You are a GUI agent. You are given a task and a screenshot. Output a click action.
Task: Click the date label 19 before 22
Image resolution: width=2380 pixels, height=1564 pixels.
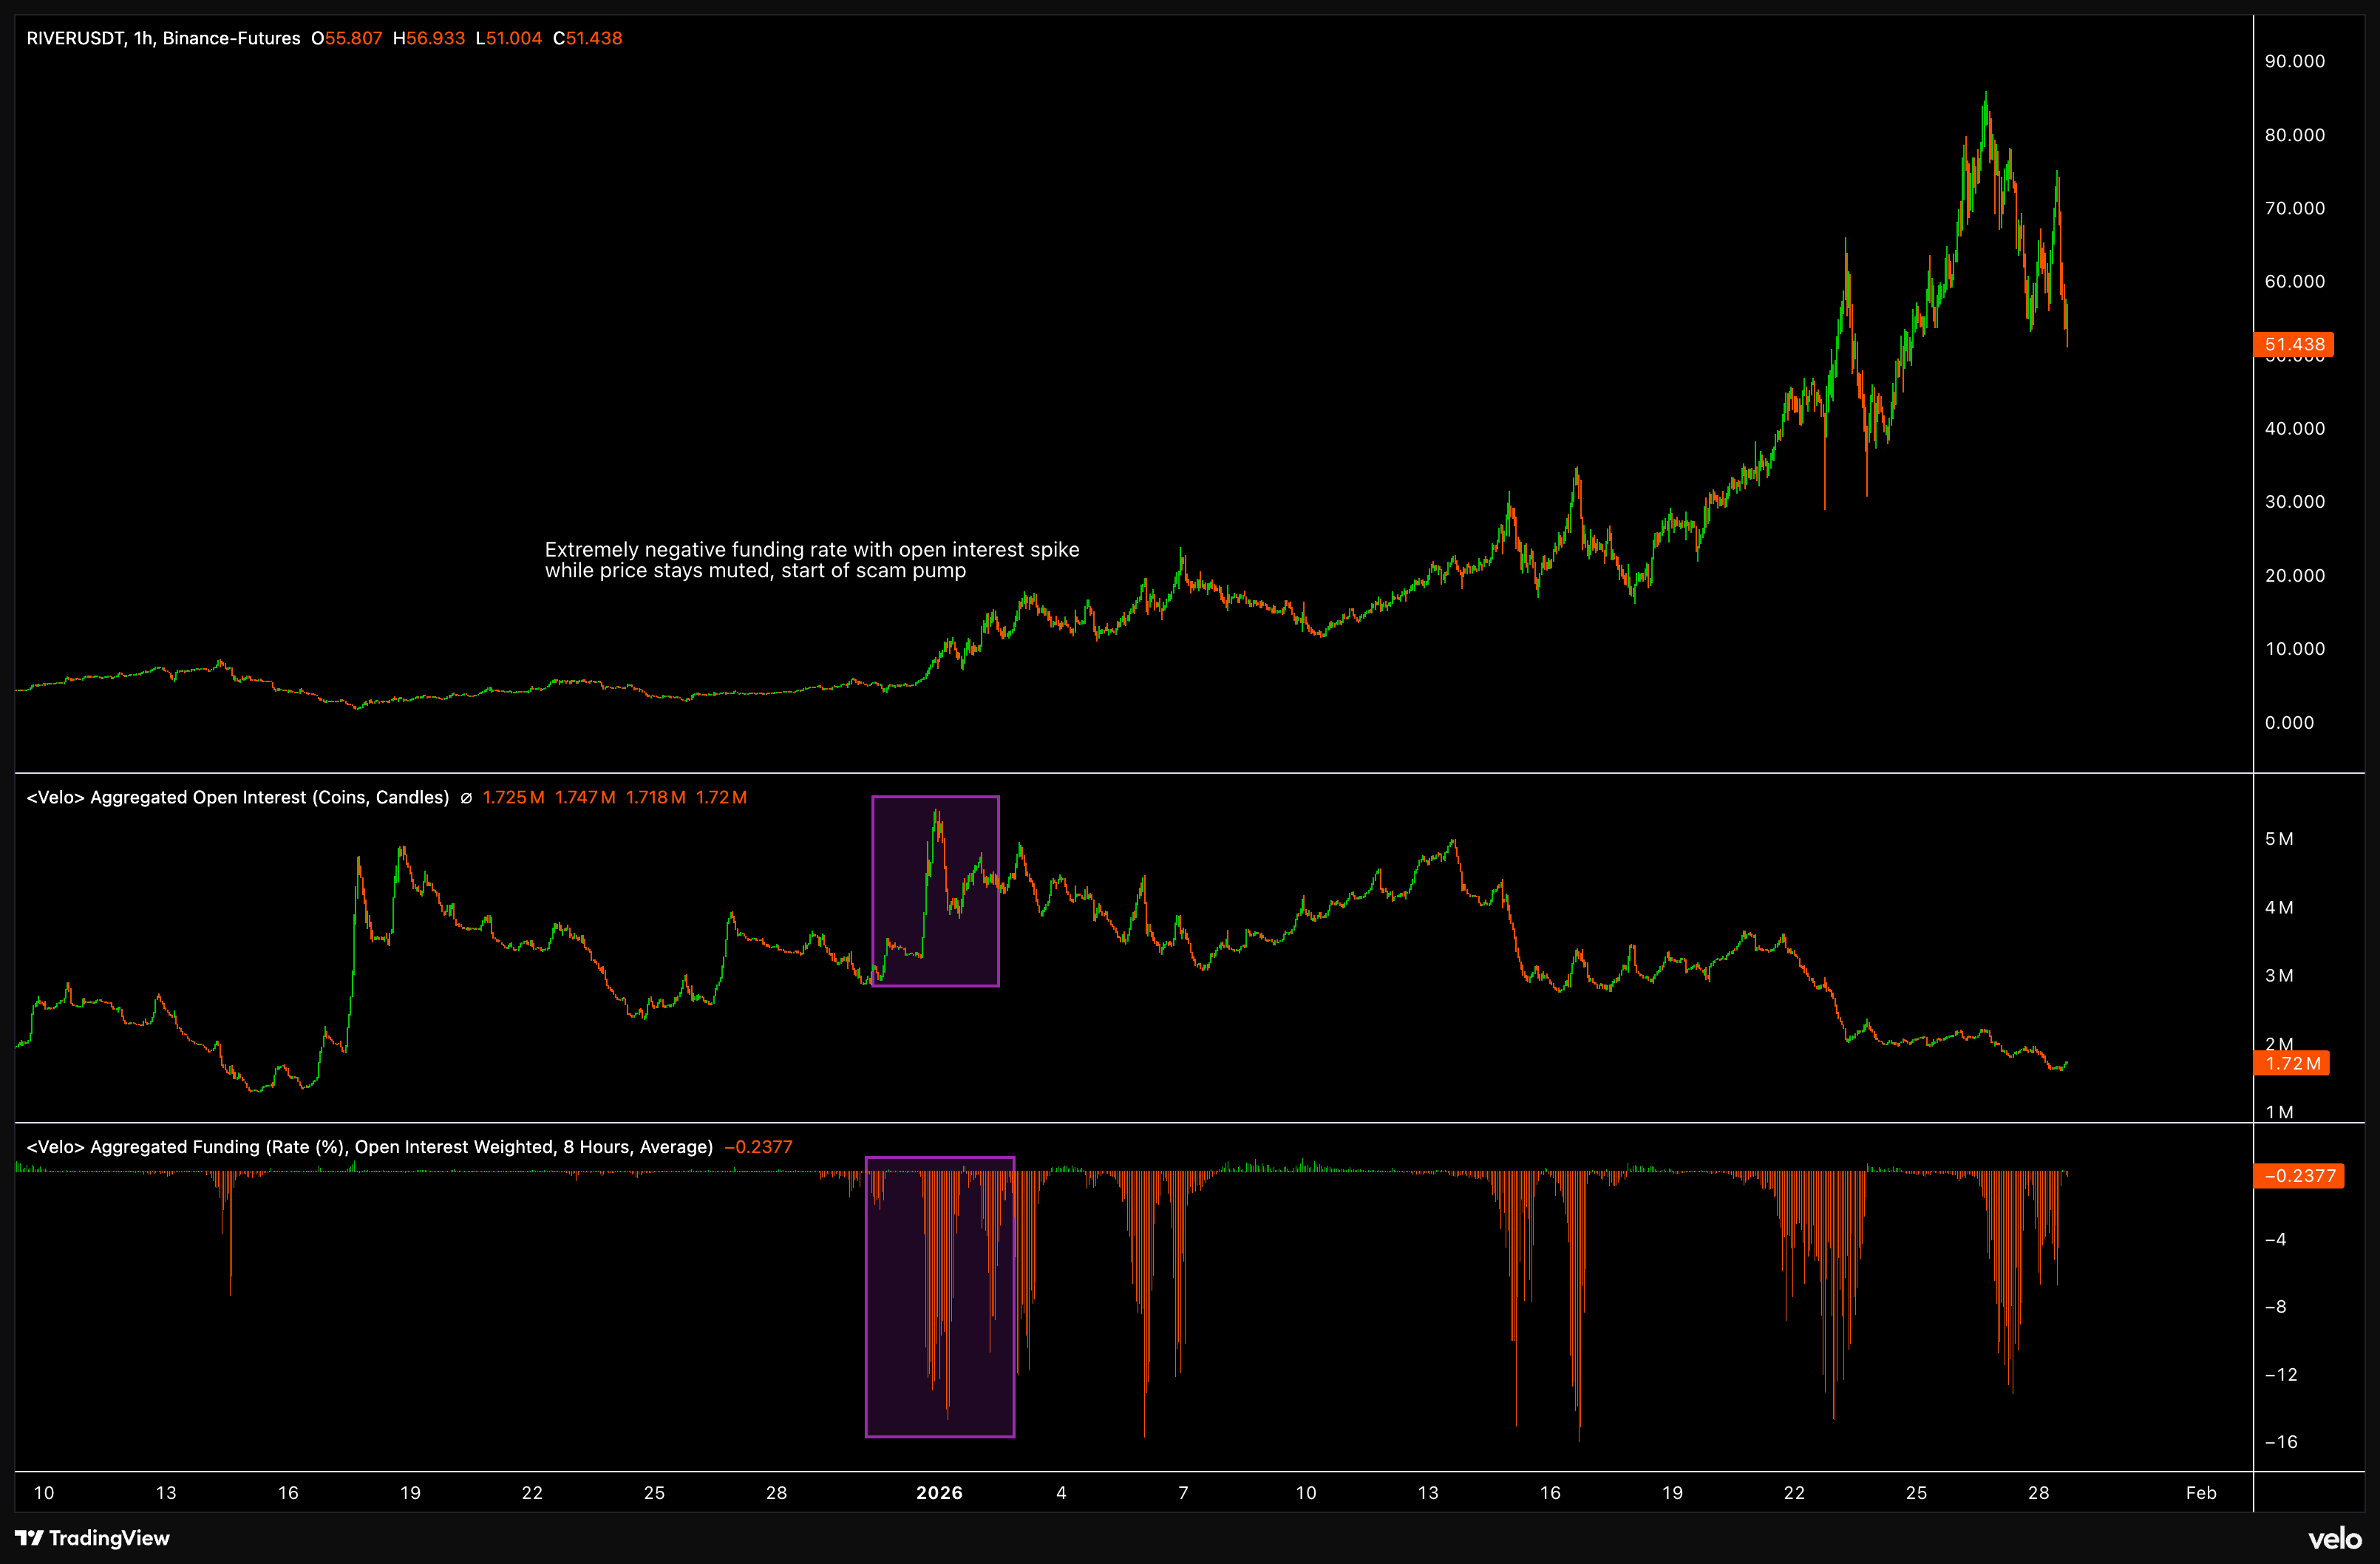(410, 1493)
